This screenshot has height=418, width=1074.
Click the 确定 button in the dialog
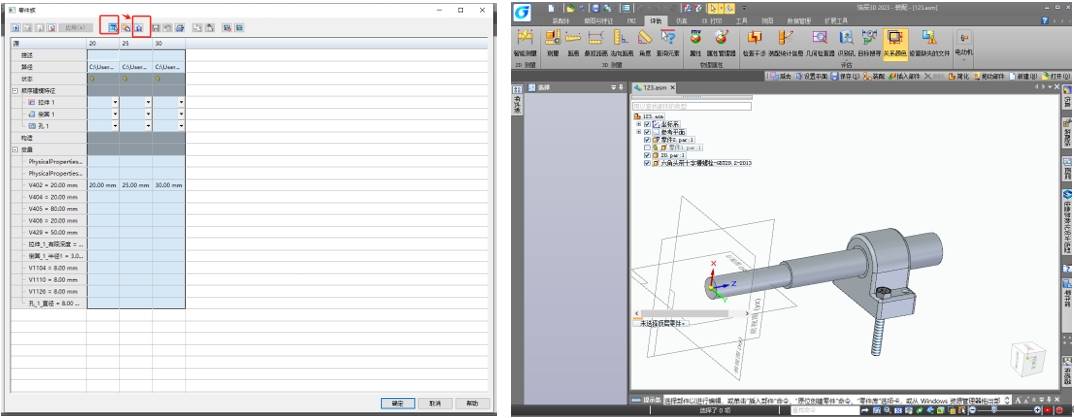(x=397, y=403)
